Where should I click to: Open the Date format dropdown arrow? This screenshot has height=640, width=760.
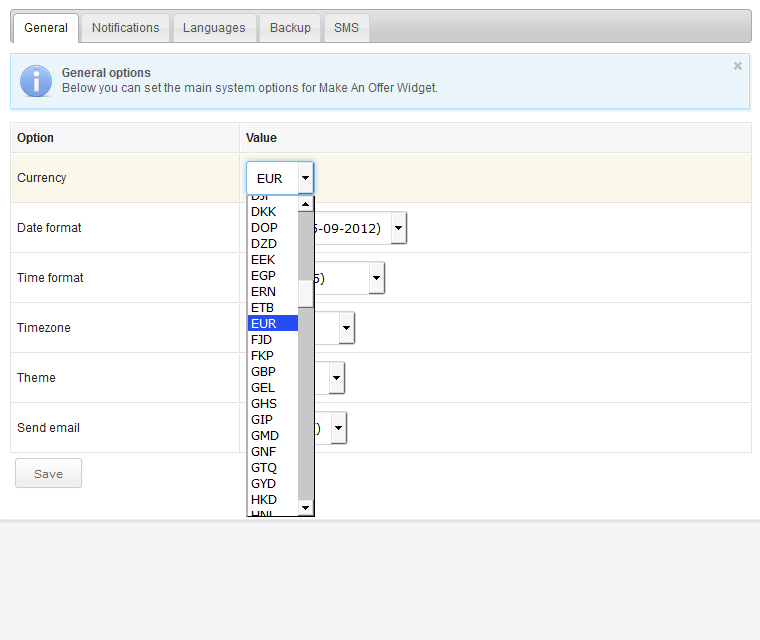click(x=398, y=228)
